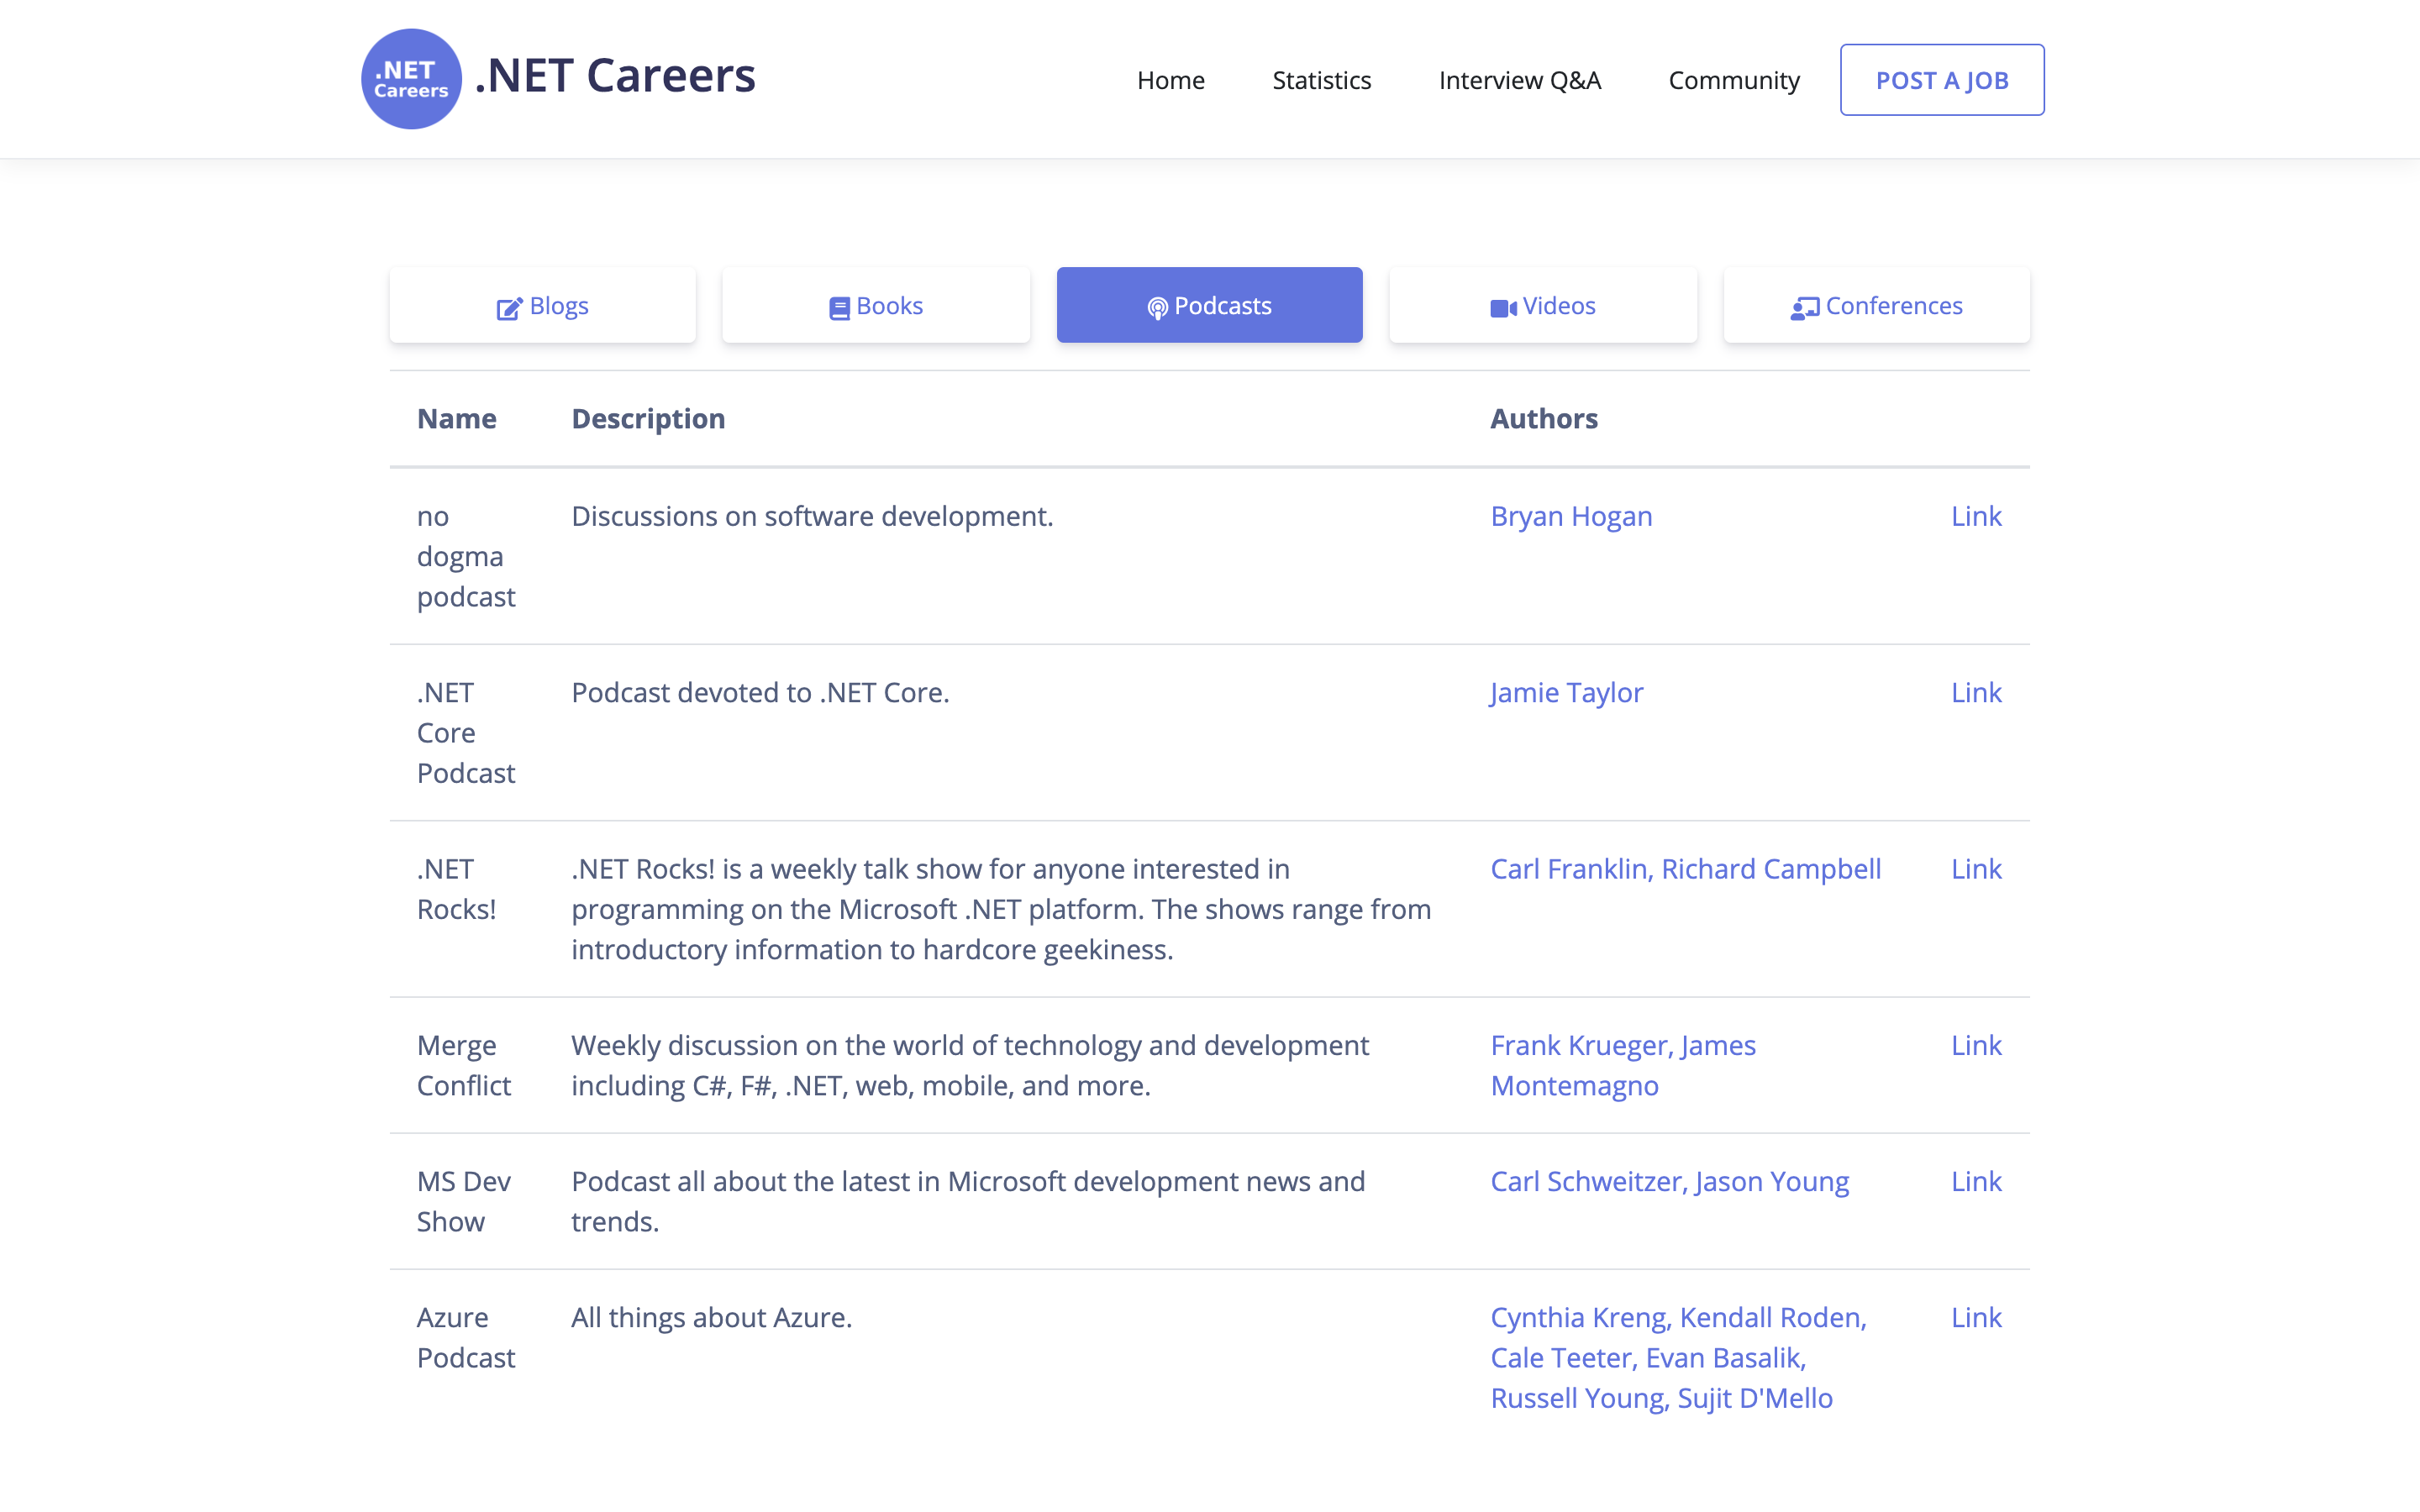Open the Statistics page

click(x=1321, y=80)
